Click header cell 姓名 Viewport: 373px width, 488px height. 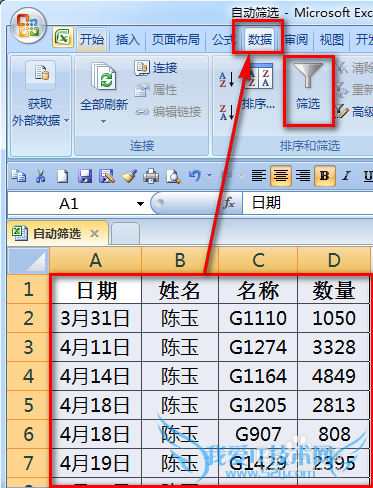[x=180, y=289]
